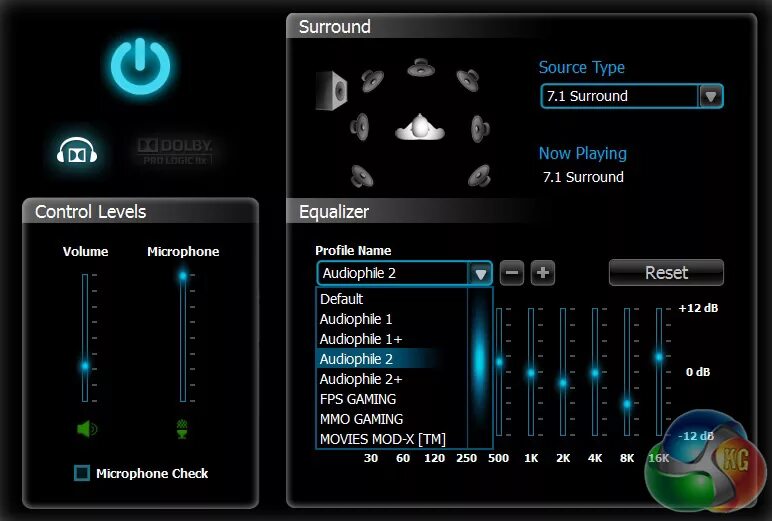Open the Source Type dropdown arrow
The width and height of the screenshot is (772, 521).
tap(710, 96)
